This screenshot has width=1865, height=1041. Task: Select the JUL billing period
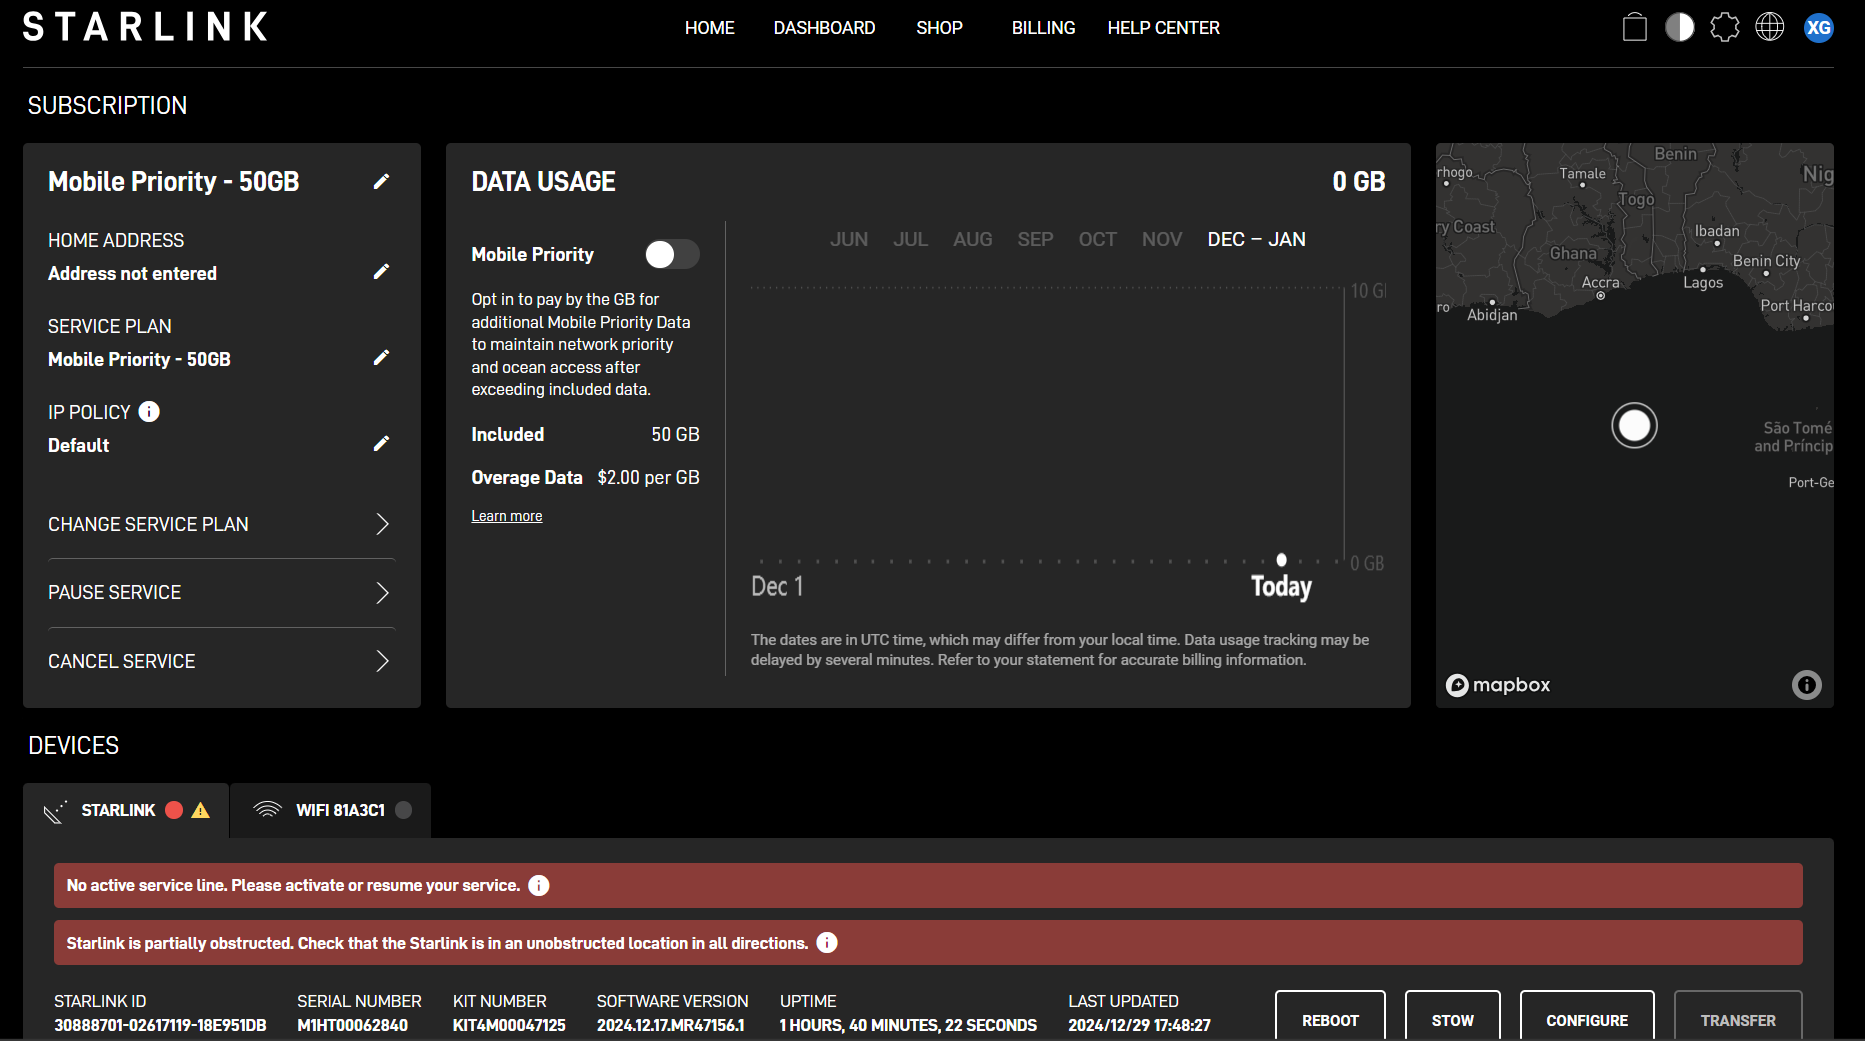[910, 239]
